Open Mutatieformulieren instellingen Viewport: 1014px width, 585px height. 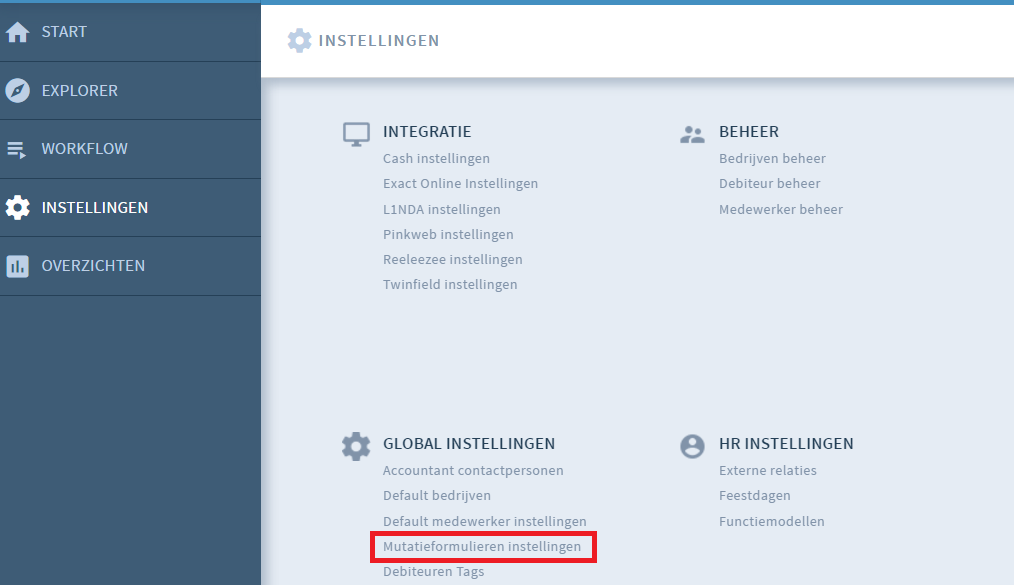tap(482, 547)
